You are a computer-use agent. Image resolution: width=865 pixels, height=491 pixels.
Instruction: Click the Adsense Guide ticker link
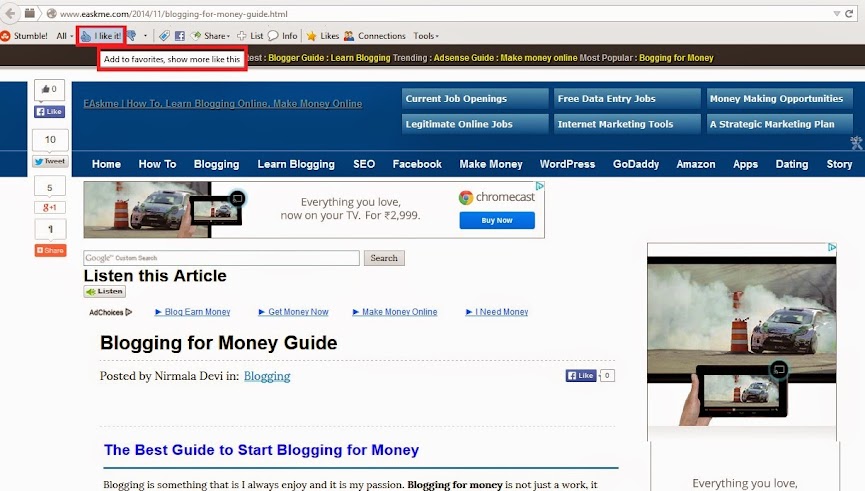(463, 58)
